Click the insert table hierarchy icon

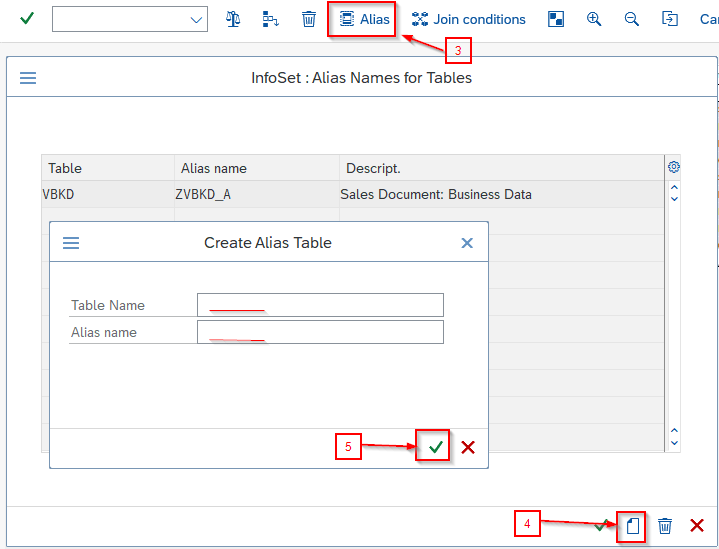(271, 19)
